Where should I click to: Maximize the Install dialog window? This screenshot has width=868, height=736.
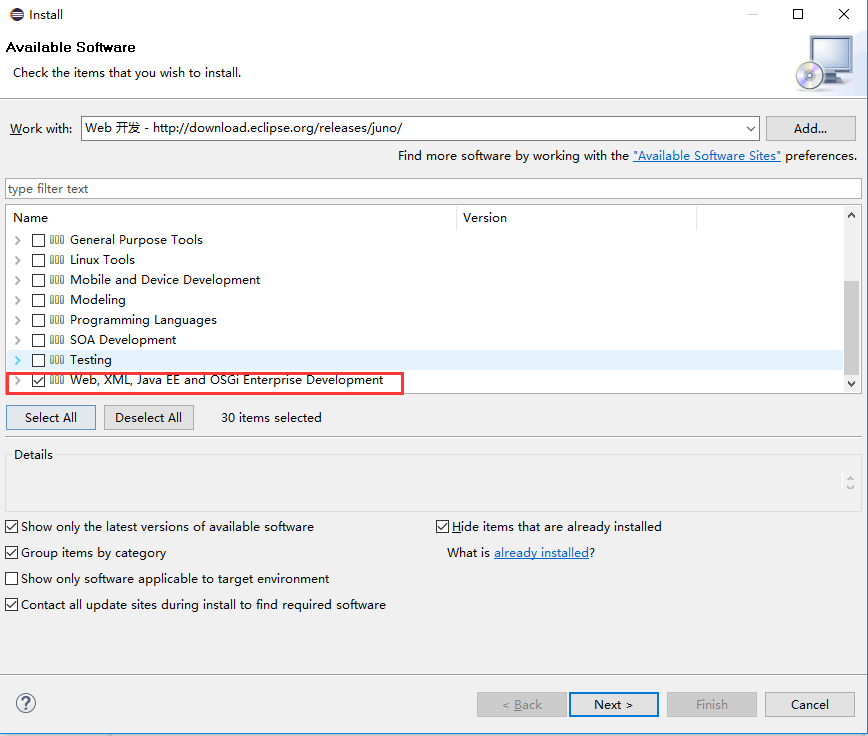798,14
